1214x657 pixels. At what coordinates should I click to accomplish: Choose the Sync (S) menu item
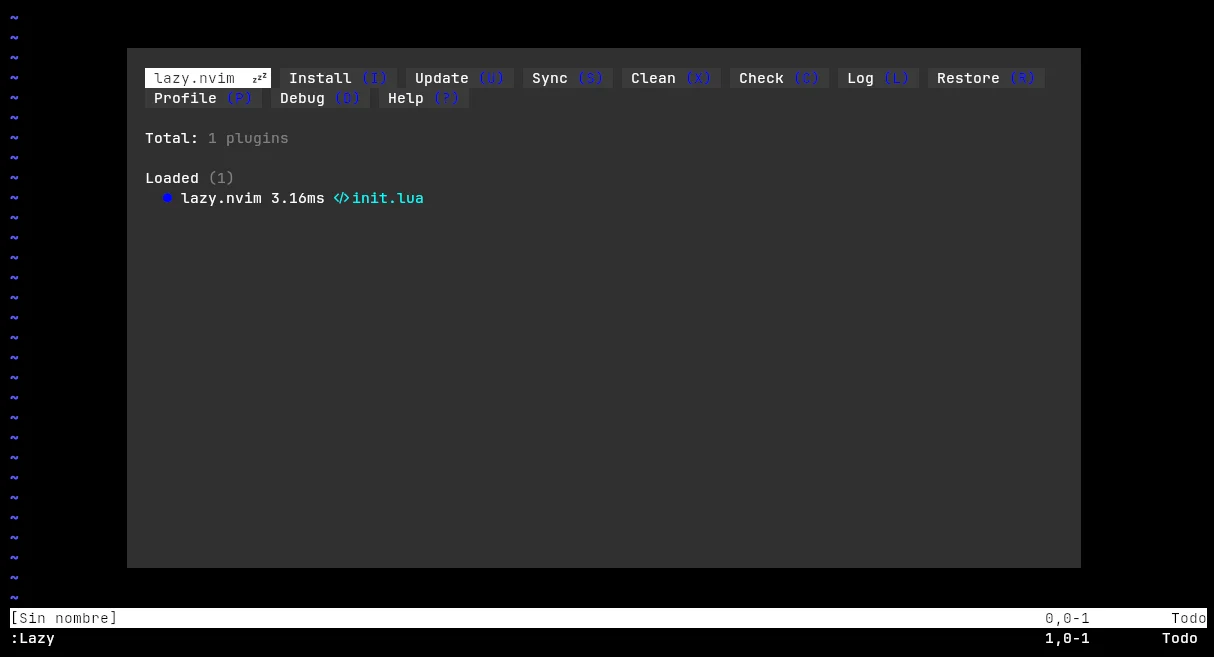(568, 78)
